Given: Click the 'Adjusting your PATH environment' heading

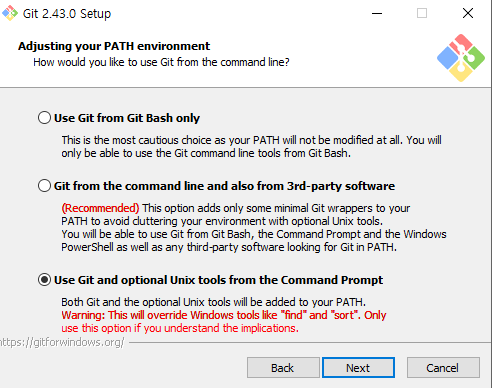Looking at the screenshot, I should pyautogui.click(x=114, y=46).
